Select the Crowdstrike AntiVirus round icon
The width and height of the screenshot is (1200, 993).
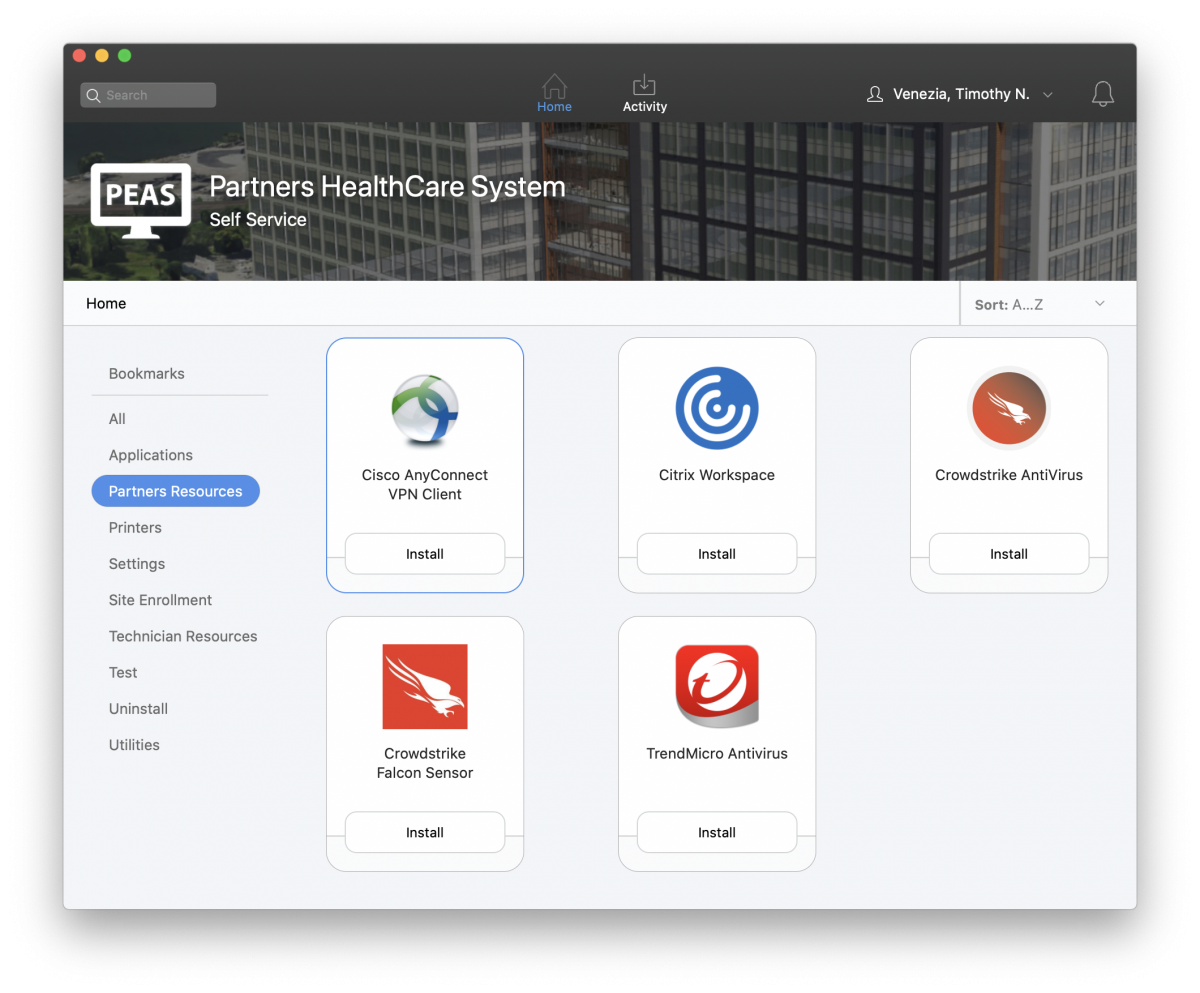[1009, 408]
